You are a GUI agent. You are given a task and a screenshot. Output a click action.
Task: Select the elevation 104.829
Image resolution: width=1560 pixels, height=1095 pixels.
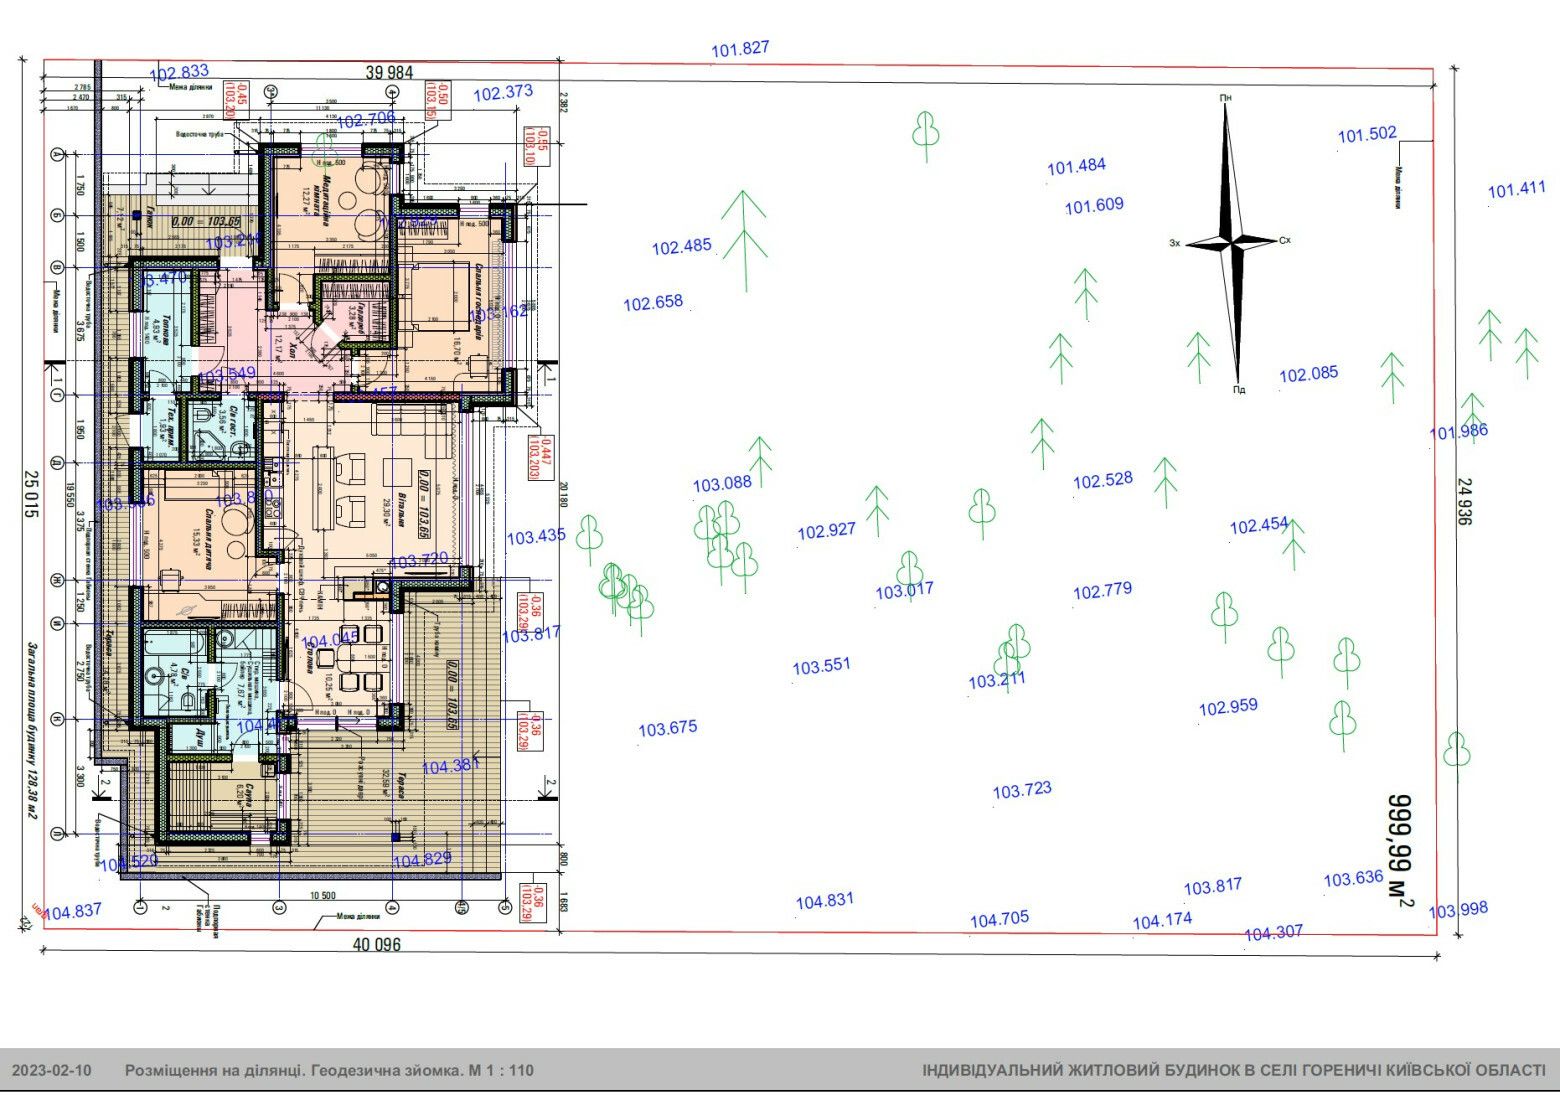click(x=422, y=859)
